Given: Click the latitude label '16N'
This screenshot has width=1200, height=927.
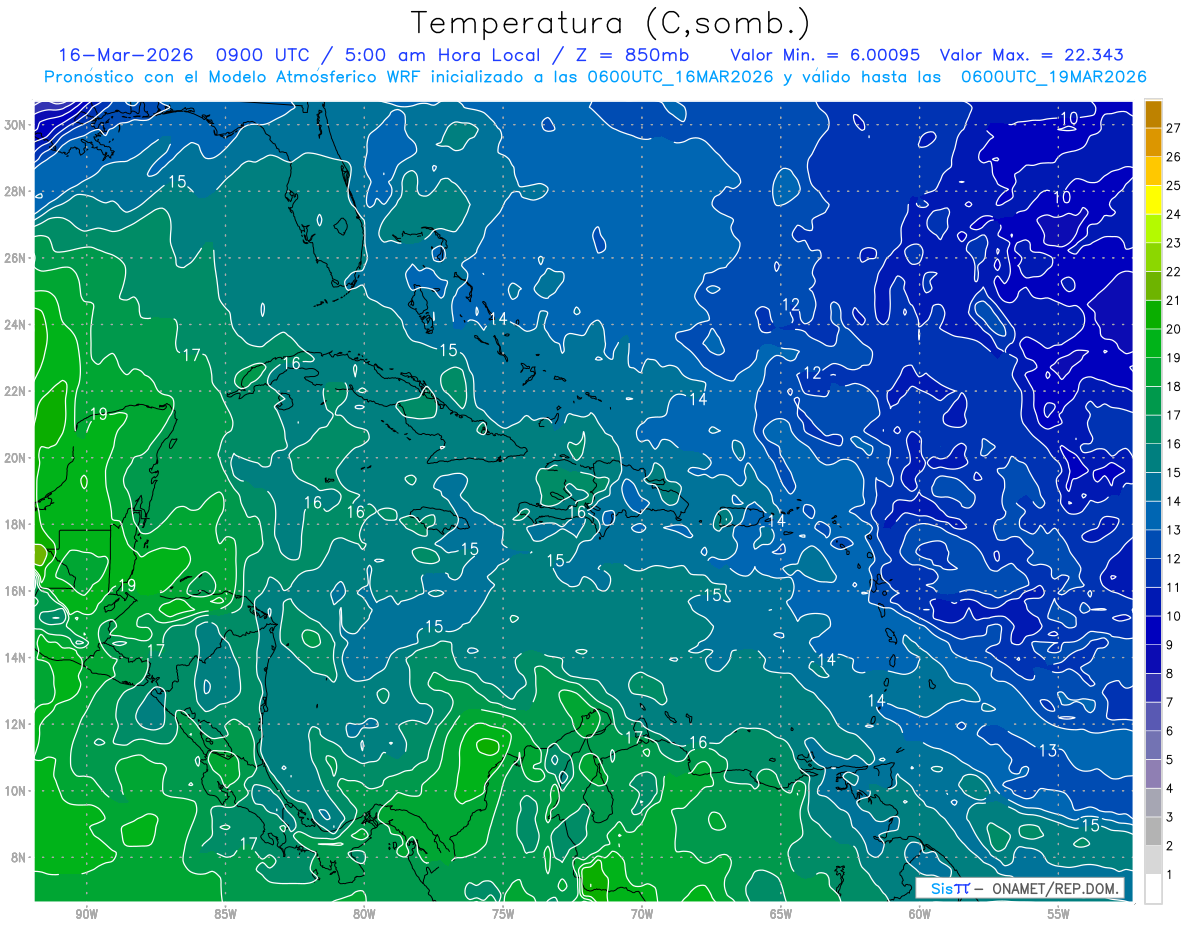Looking at the screenshot, I should pos(14,591).
